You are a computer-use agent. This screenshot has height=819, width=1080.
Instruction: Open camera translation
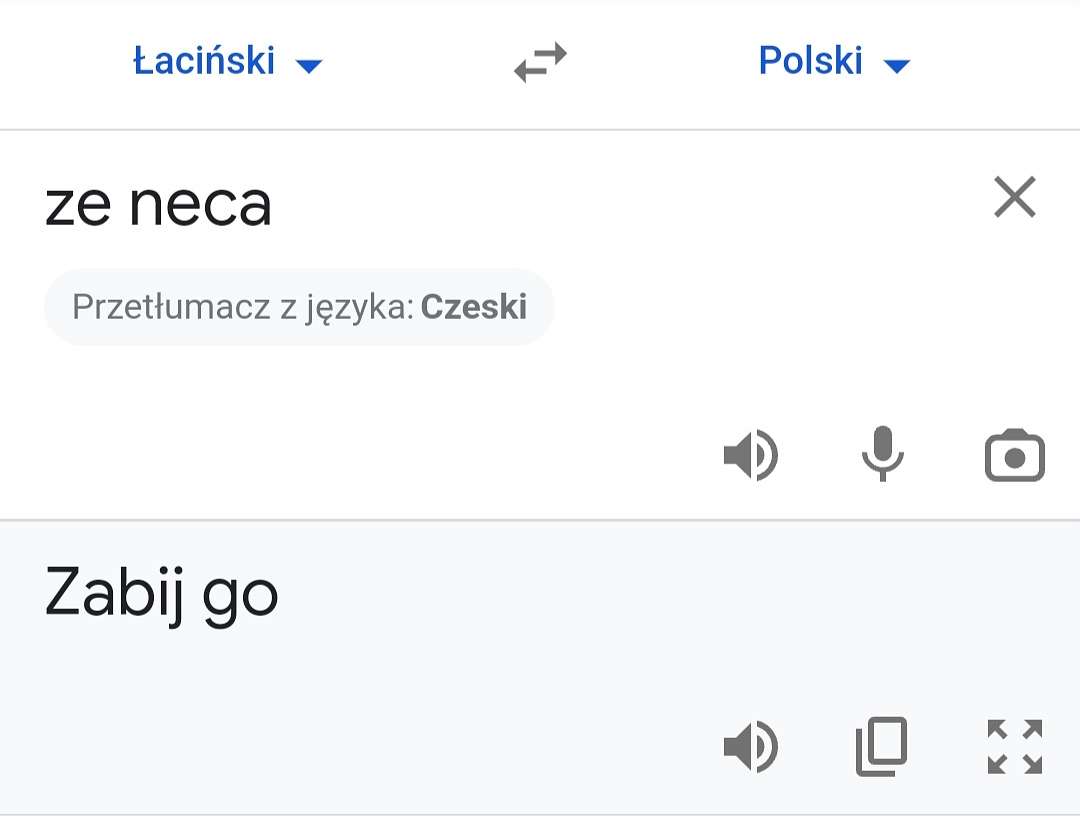[x=1015, y=455]
